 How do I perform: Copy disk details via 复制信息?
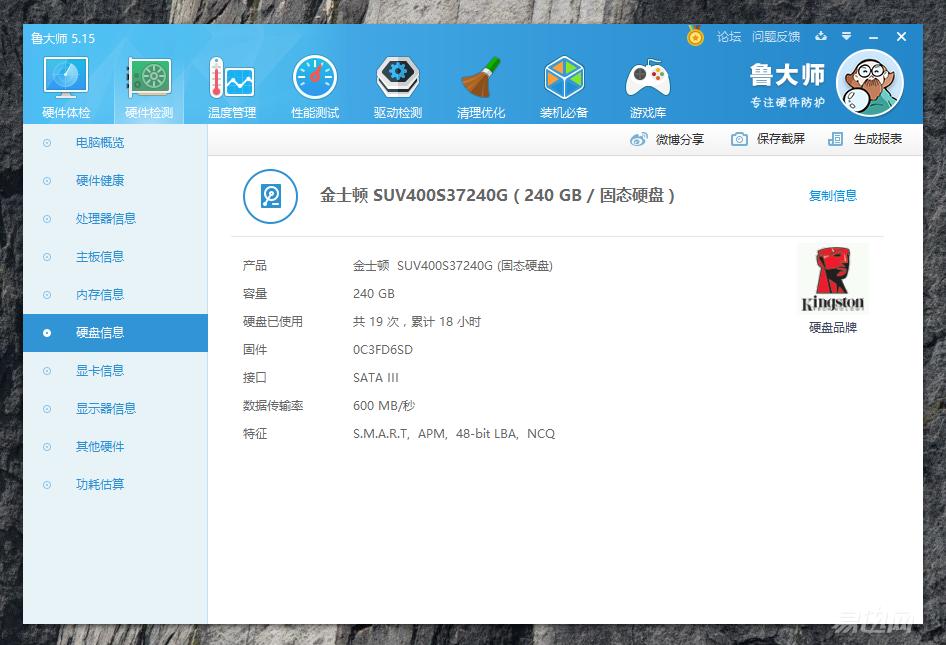[832, 195]
